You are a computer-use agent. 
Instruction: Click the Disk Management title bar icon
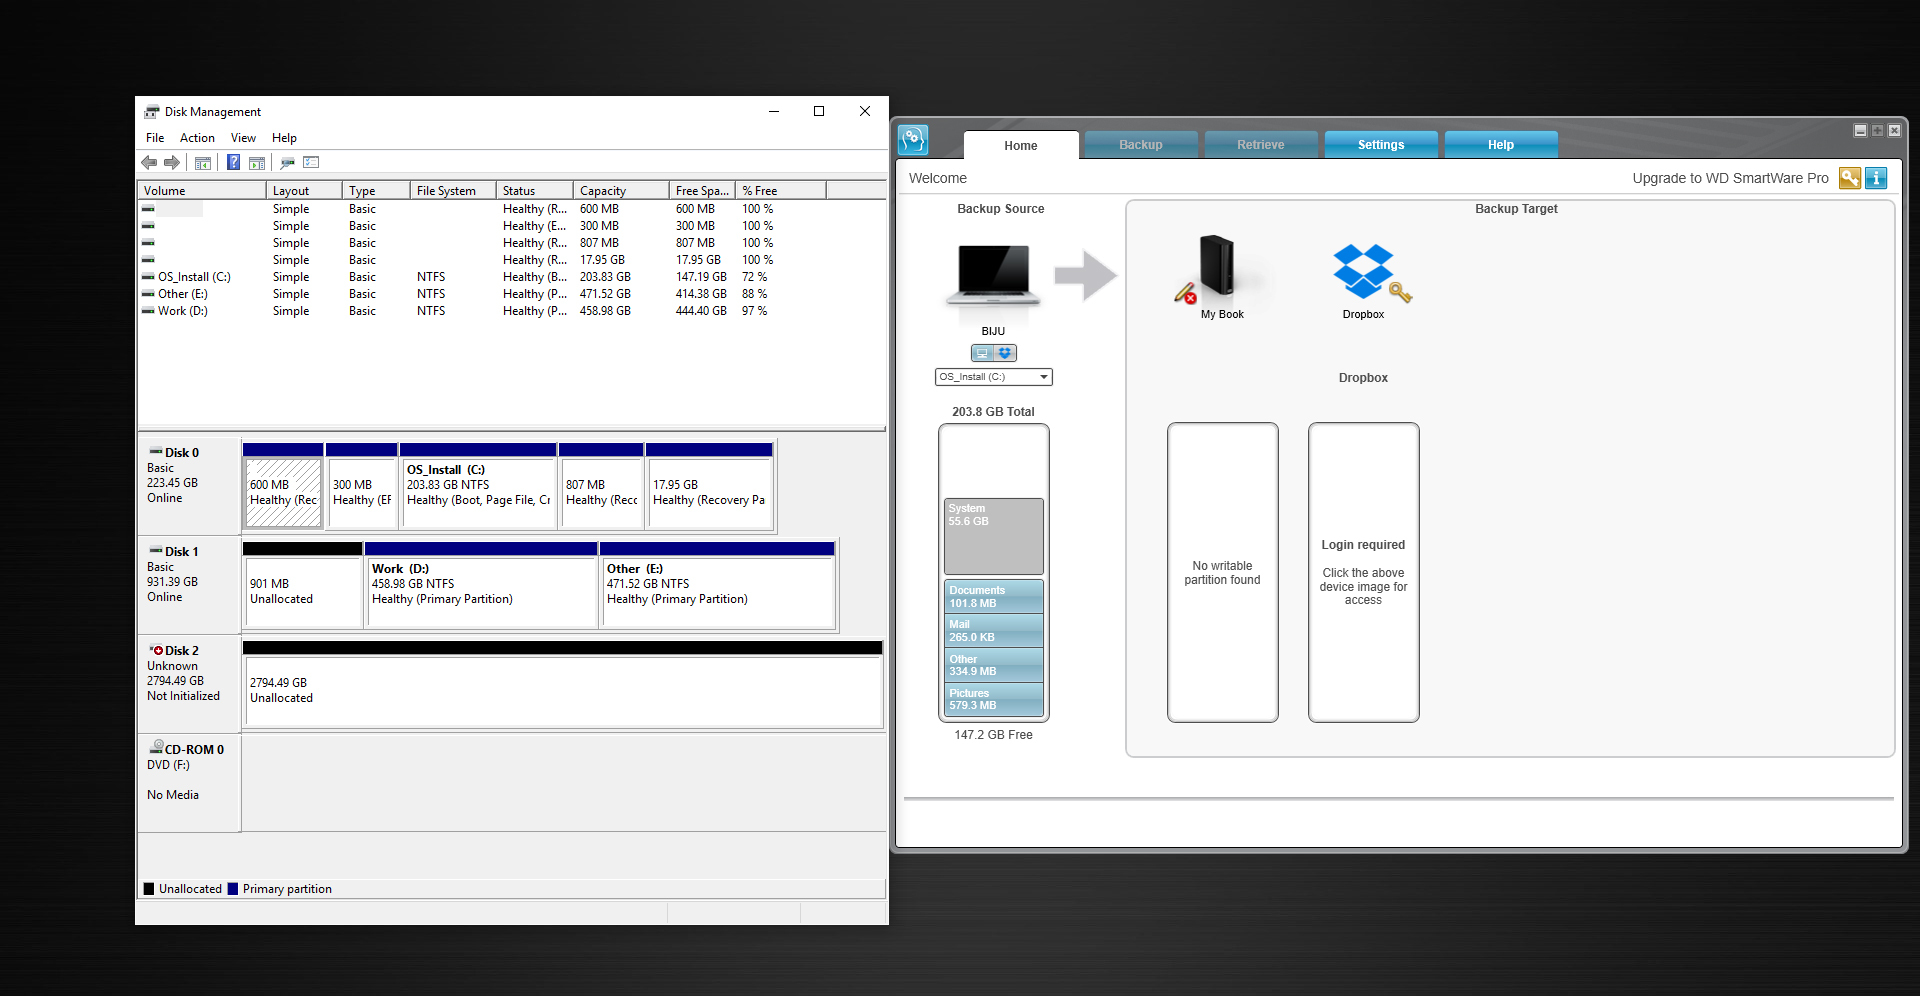point(152,112)
